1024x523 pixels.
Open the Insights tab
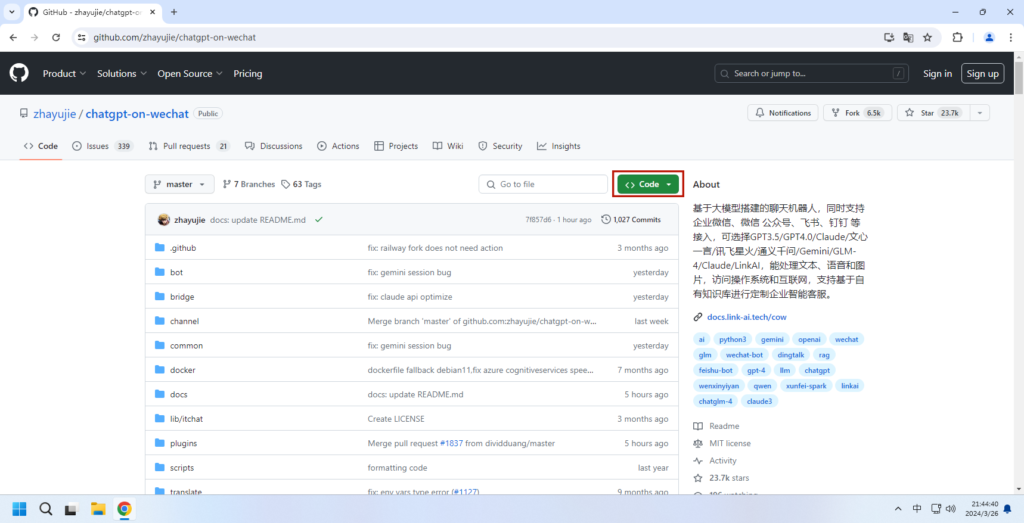(558, 146)
